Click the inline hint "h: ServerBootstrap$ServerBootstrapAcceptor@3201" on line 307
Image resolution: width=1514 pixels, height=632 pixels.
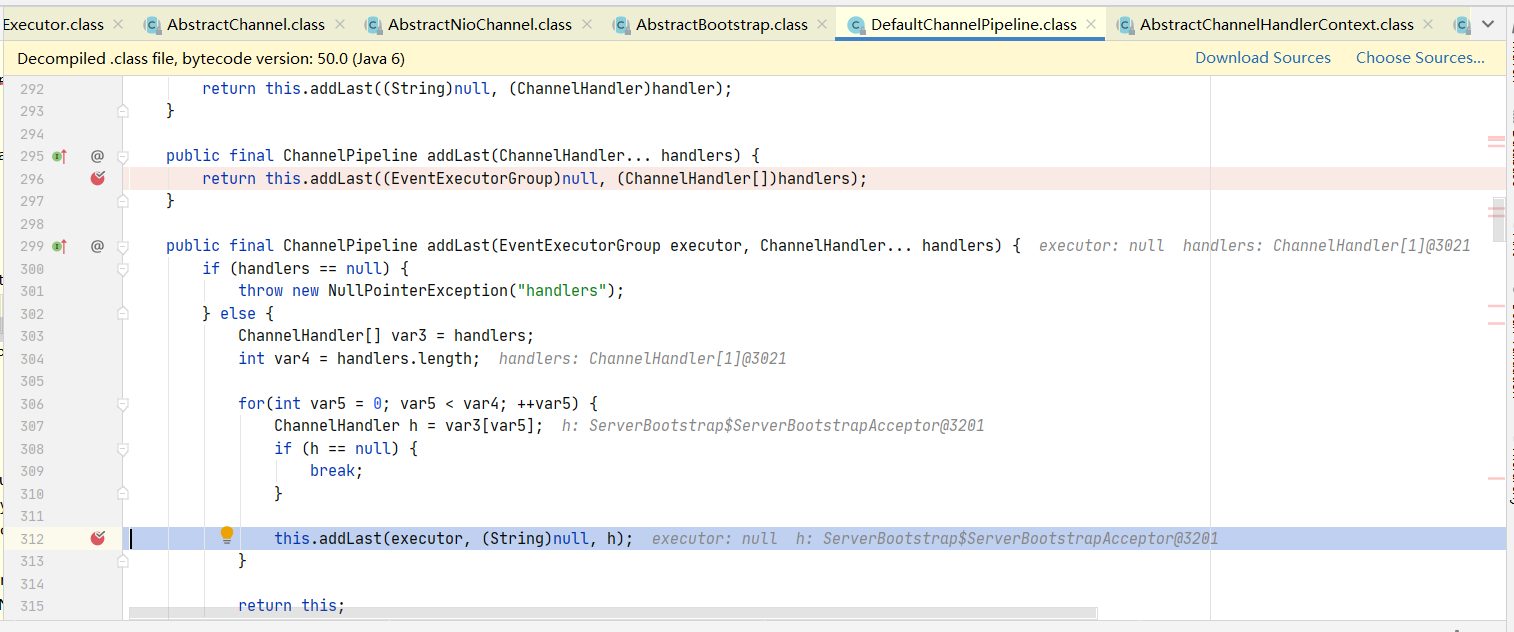[x=773, y=426]
